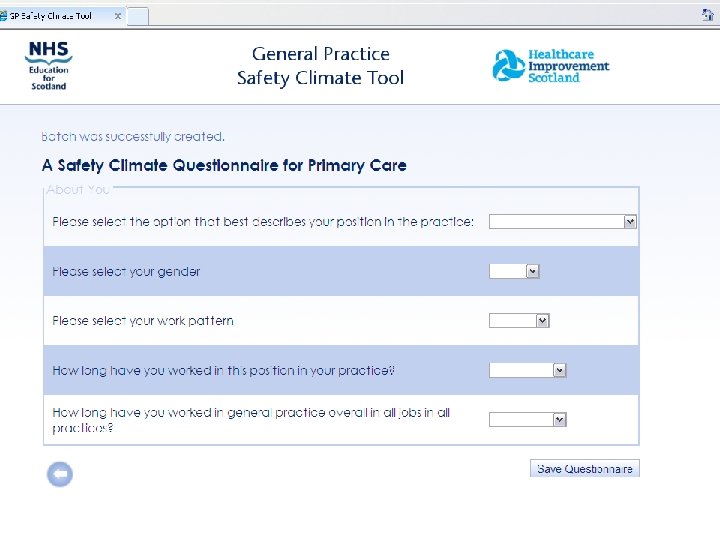This screenshot has height=540, width=720.
Task: Expand the time in this position dropdown
Action: click(x=527, y=370)
